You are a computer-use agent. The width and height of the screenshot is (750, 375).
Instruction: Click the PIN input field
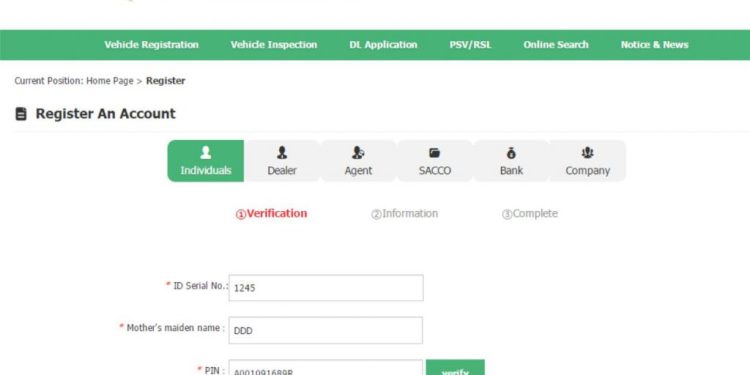click(326, 367)
